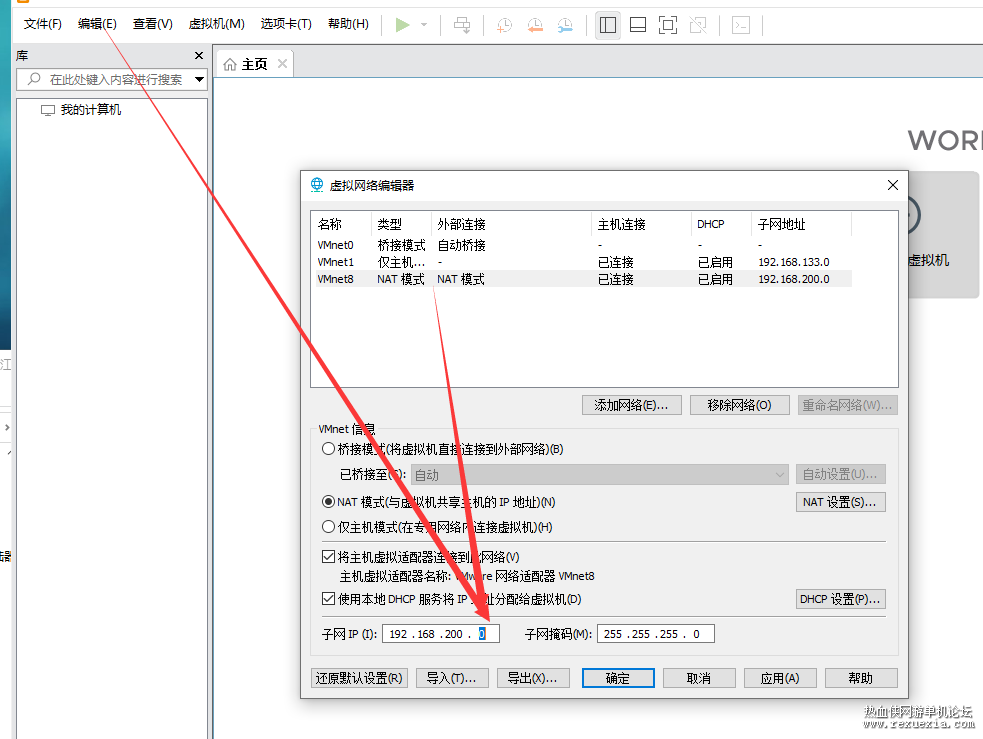983x739 pixels.
Task: Click the computer icon beside 我的计算机
Action: tap(48, 110)
